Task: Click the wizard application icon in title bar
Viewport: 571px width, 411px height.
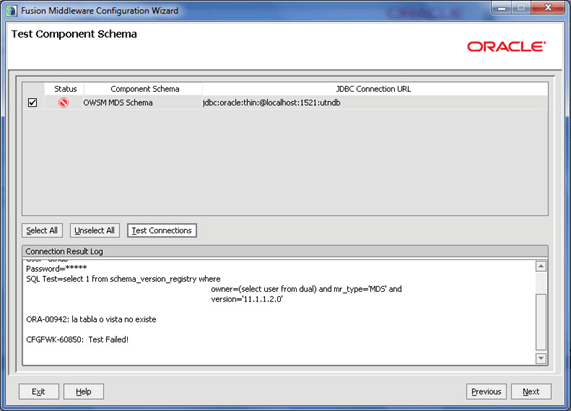Action: (x=11, y=11)
